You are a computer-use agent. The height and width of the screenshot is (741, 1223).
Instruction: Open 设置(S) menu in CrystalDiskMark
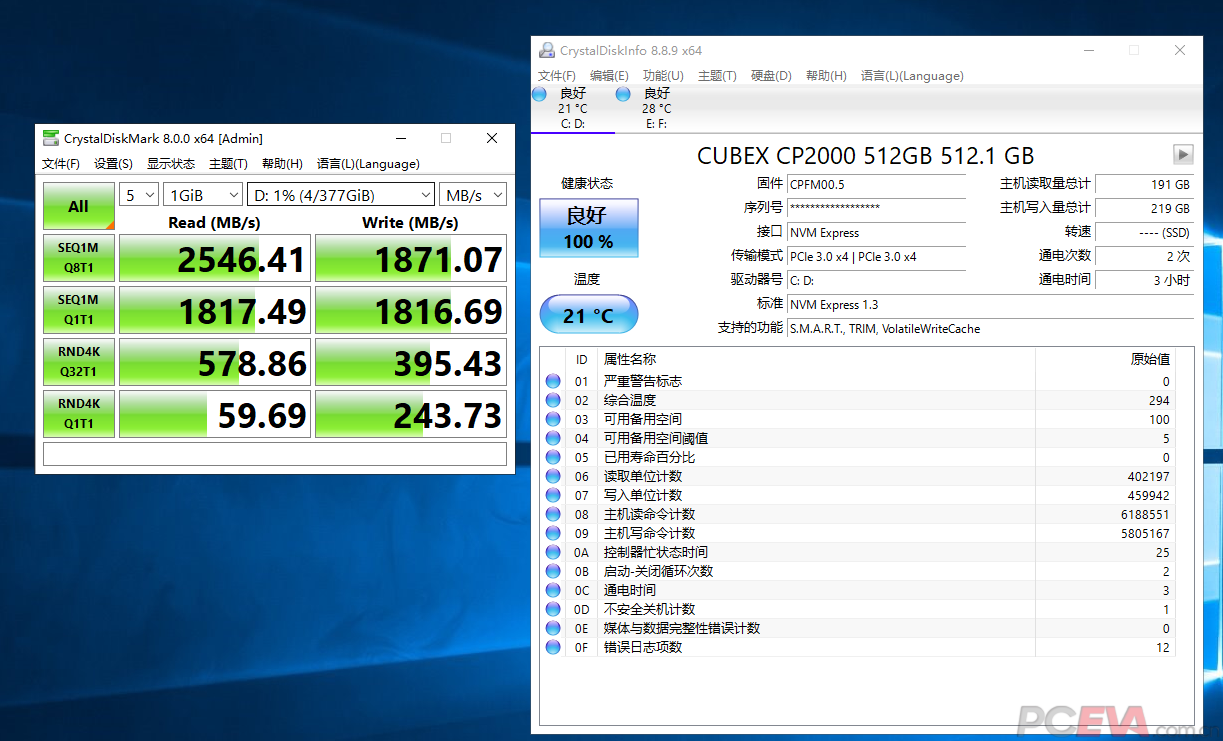coord(114,164)
